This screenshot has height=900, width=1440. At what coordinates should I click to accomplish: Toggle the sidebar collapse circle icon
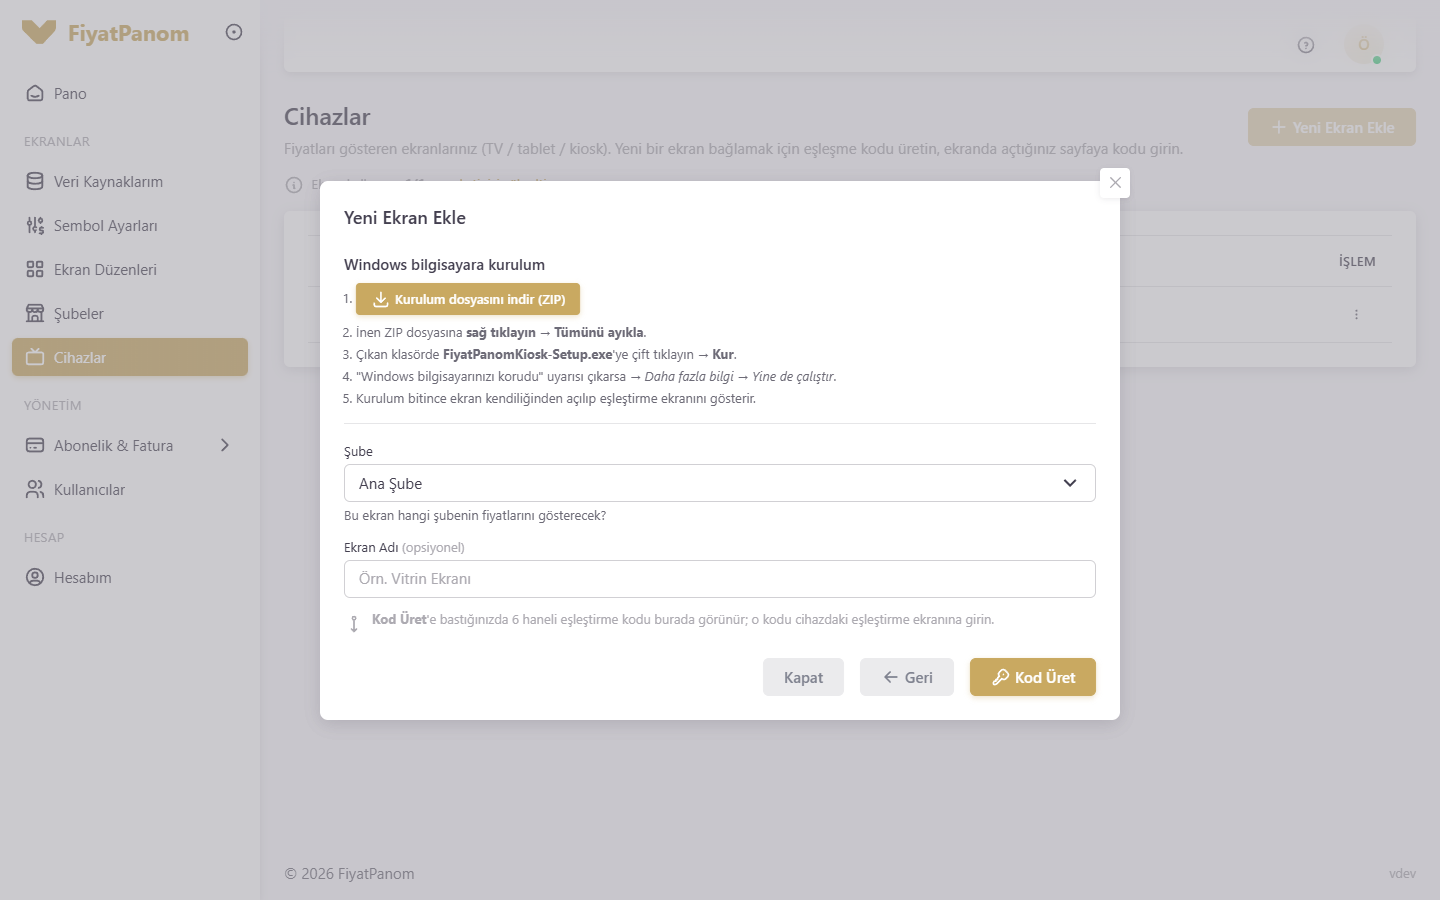click(x=234, y=32)
